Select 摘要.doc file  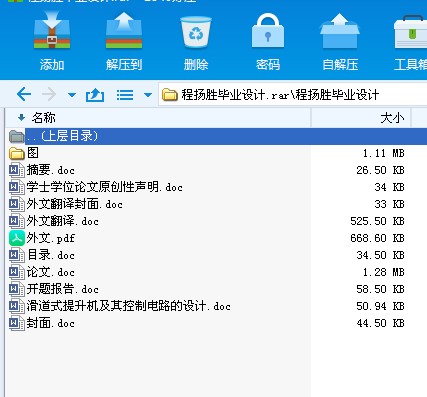click(51, 170)
